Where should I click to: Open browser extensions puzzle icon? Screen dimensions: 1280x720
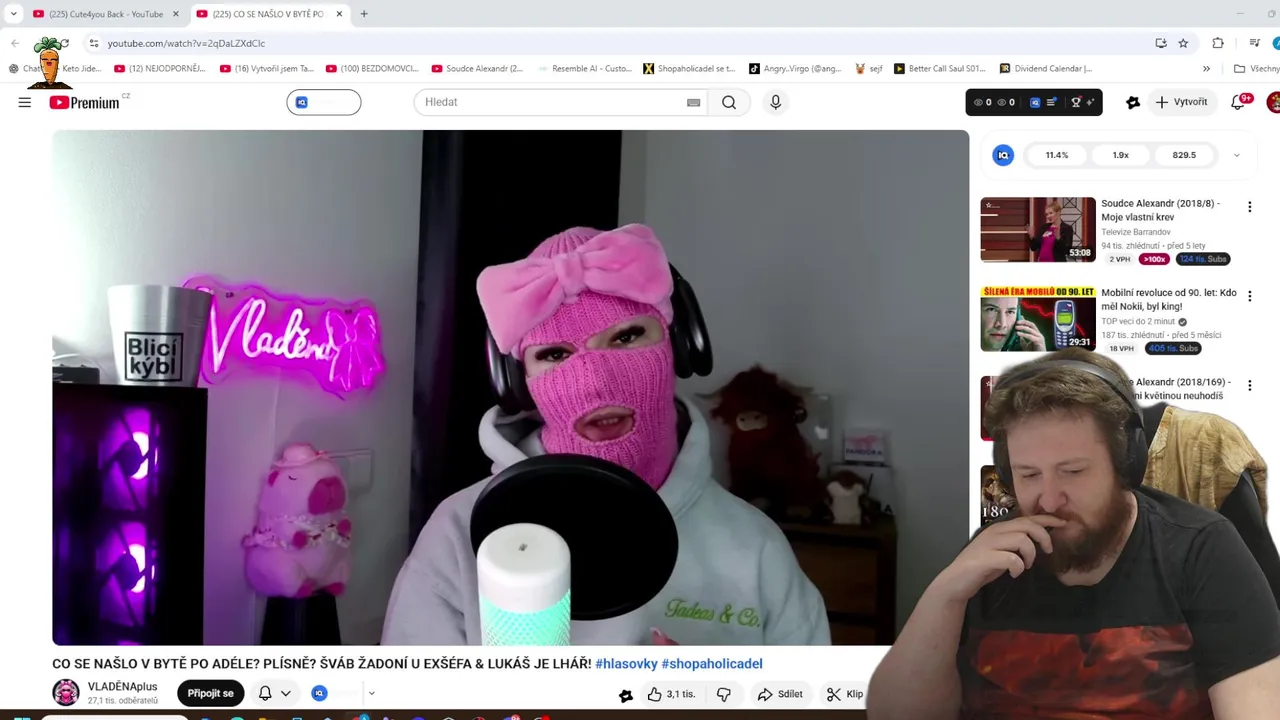1218,43
